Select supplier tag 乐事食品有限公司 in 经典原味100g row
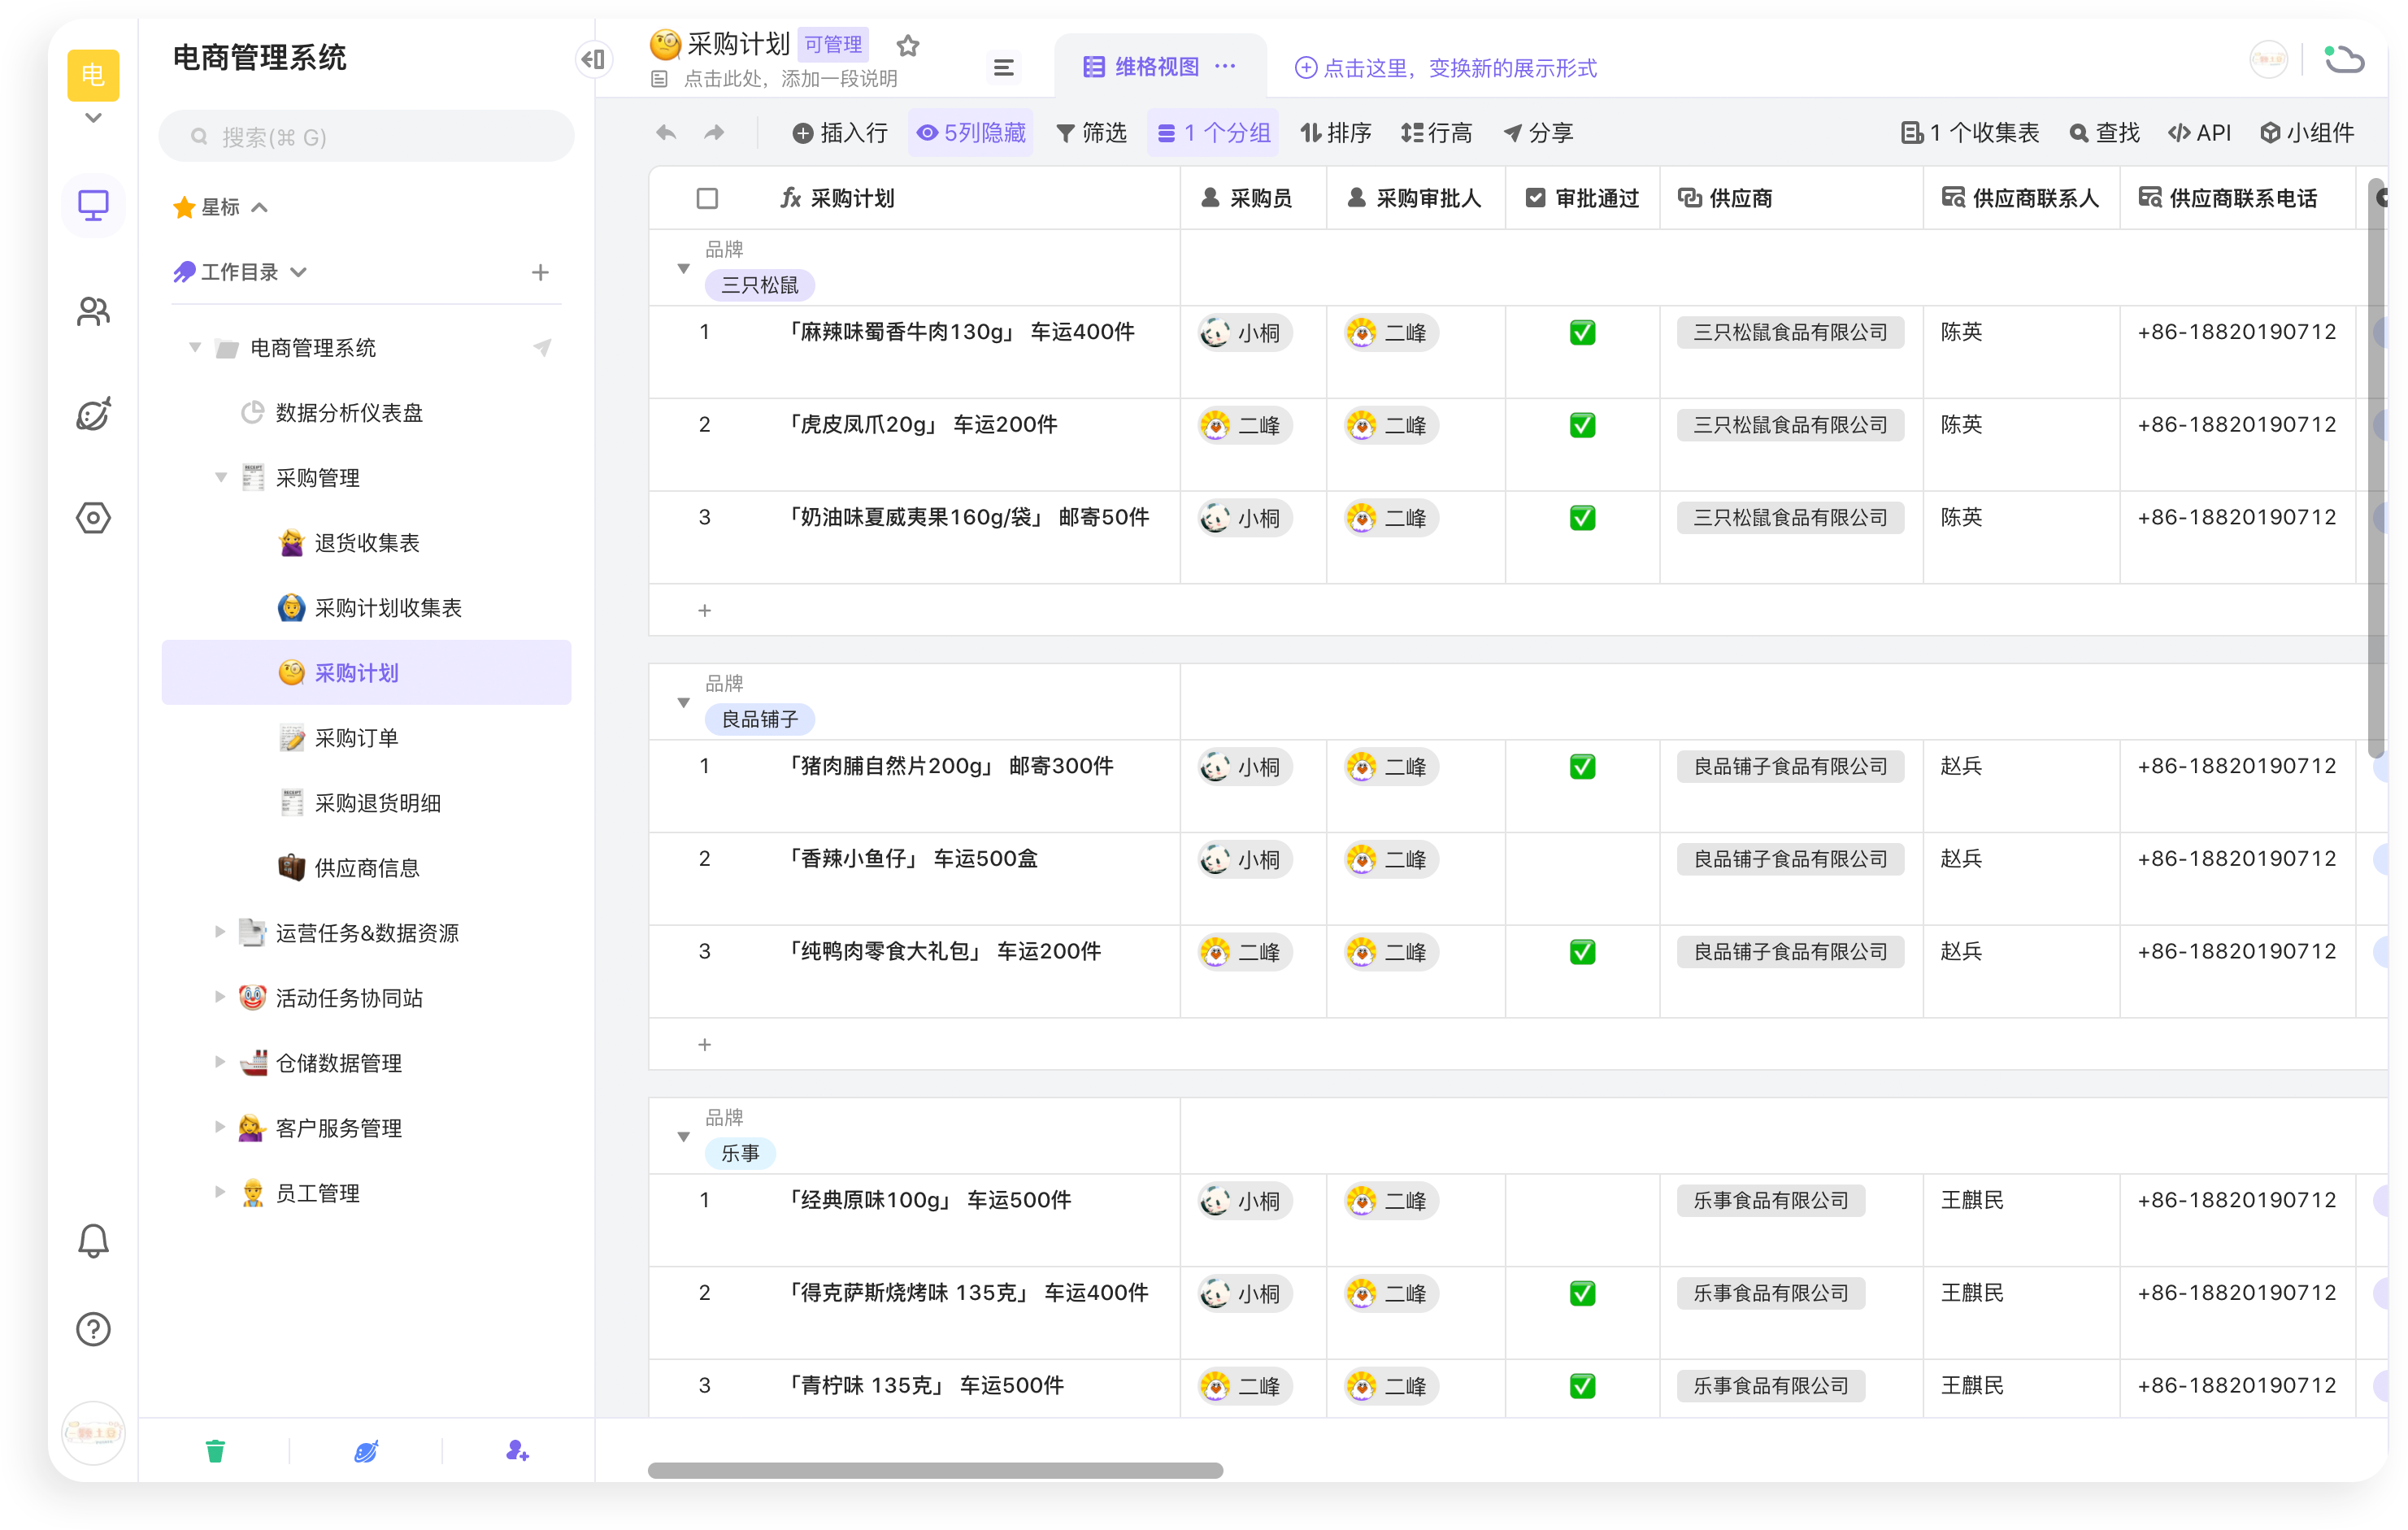The image size is (2408, 1530). pos(1770,1200)
